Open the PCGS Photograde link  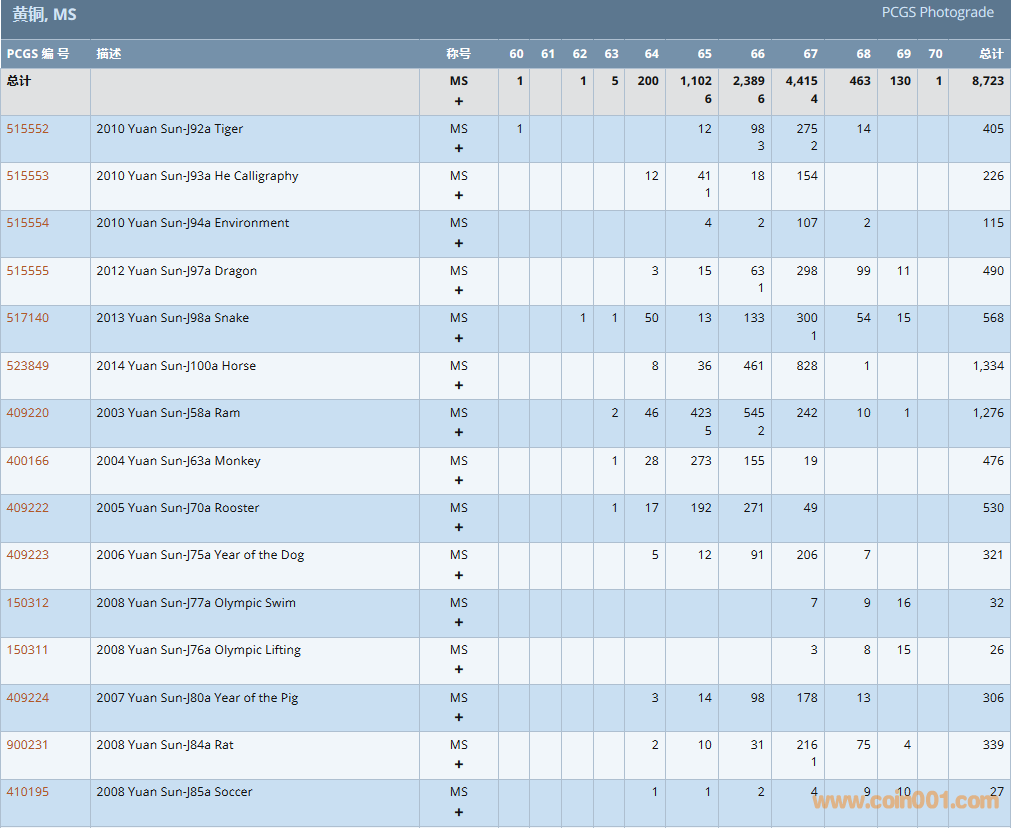pos(937,13)
